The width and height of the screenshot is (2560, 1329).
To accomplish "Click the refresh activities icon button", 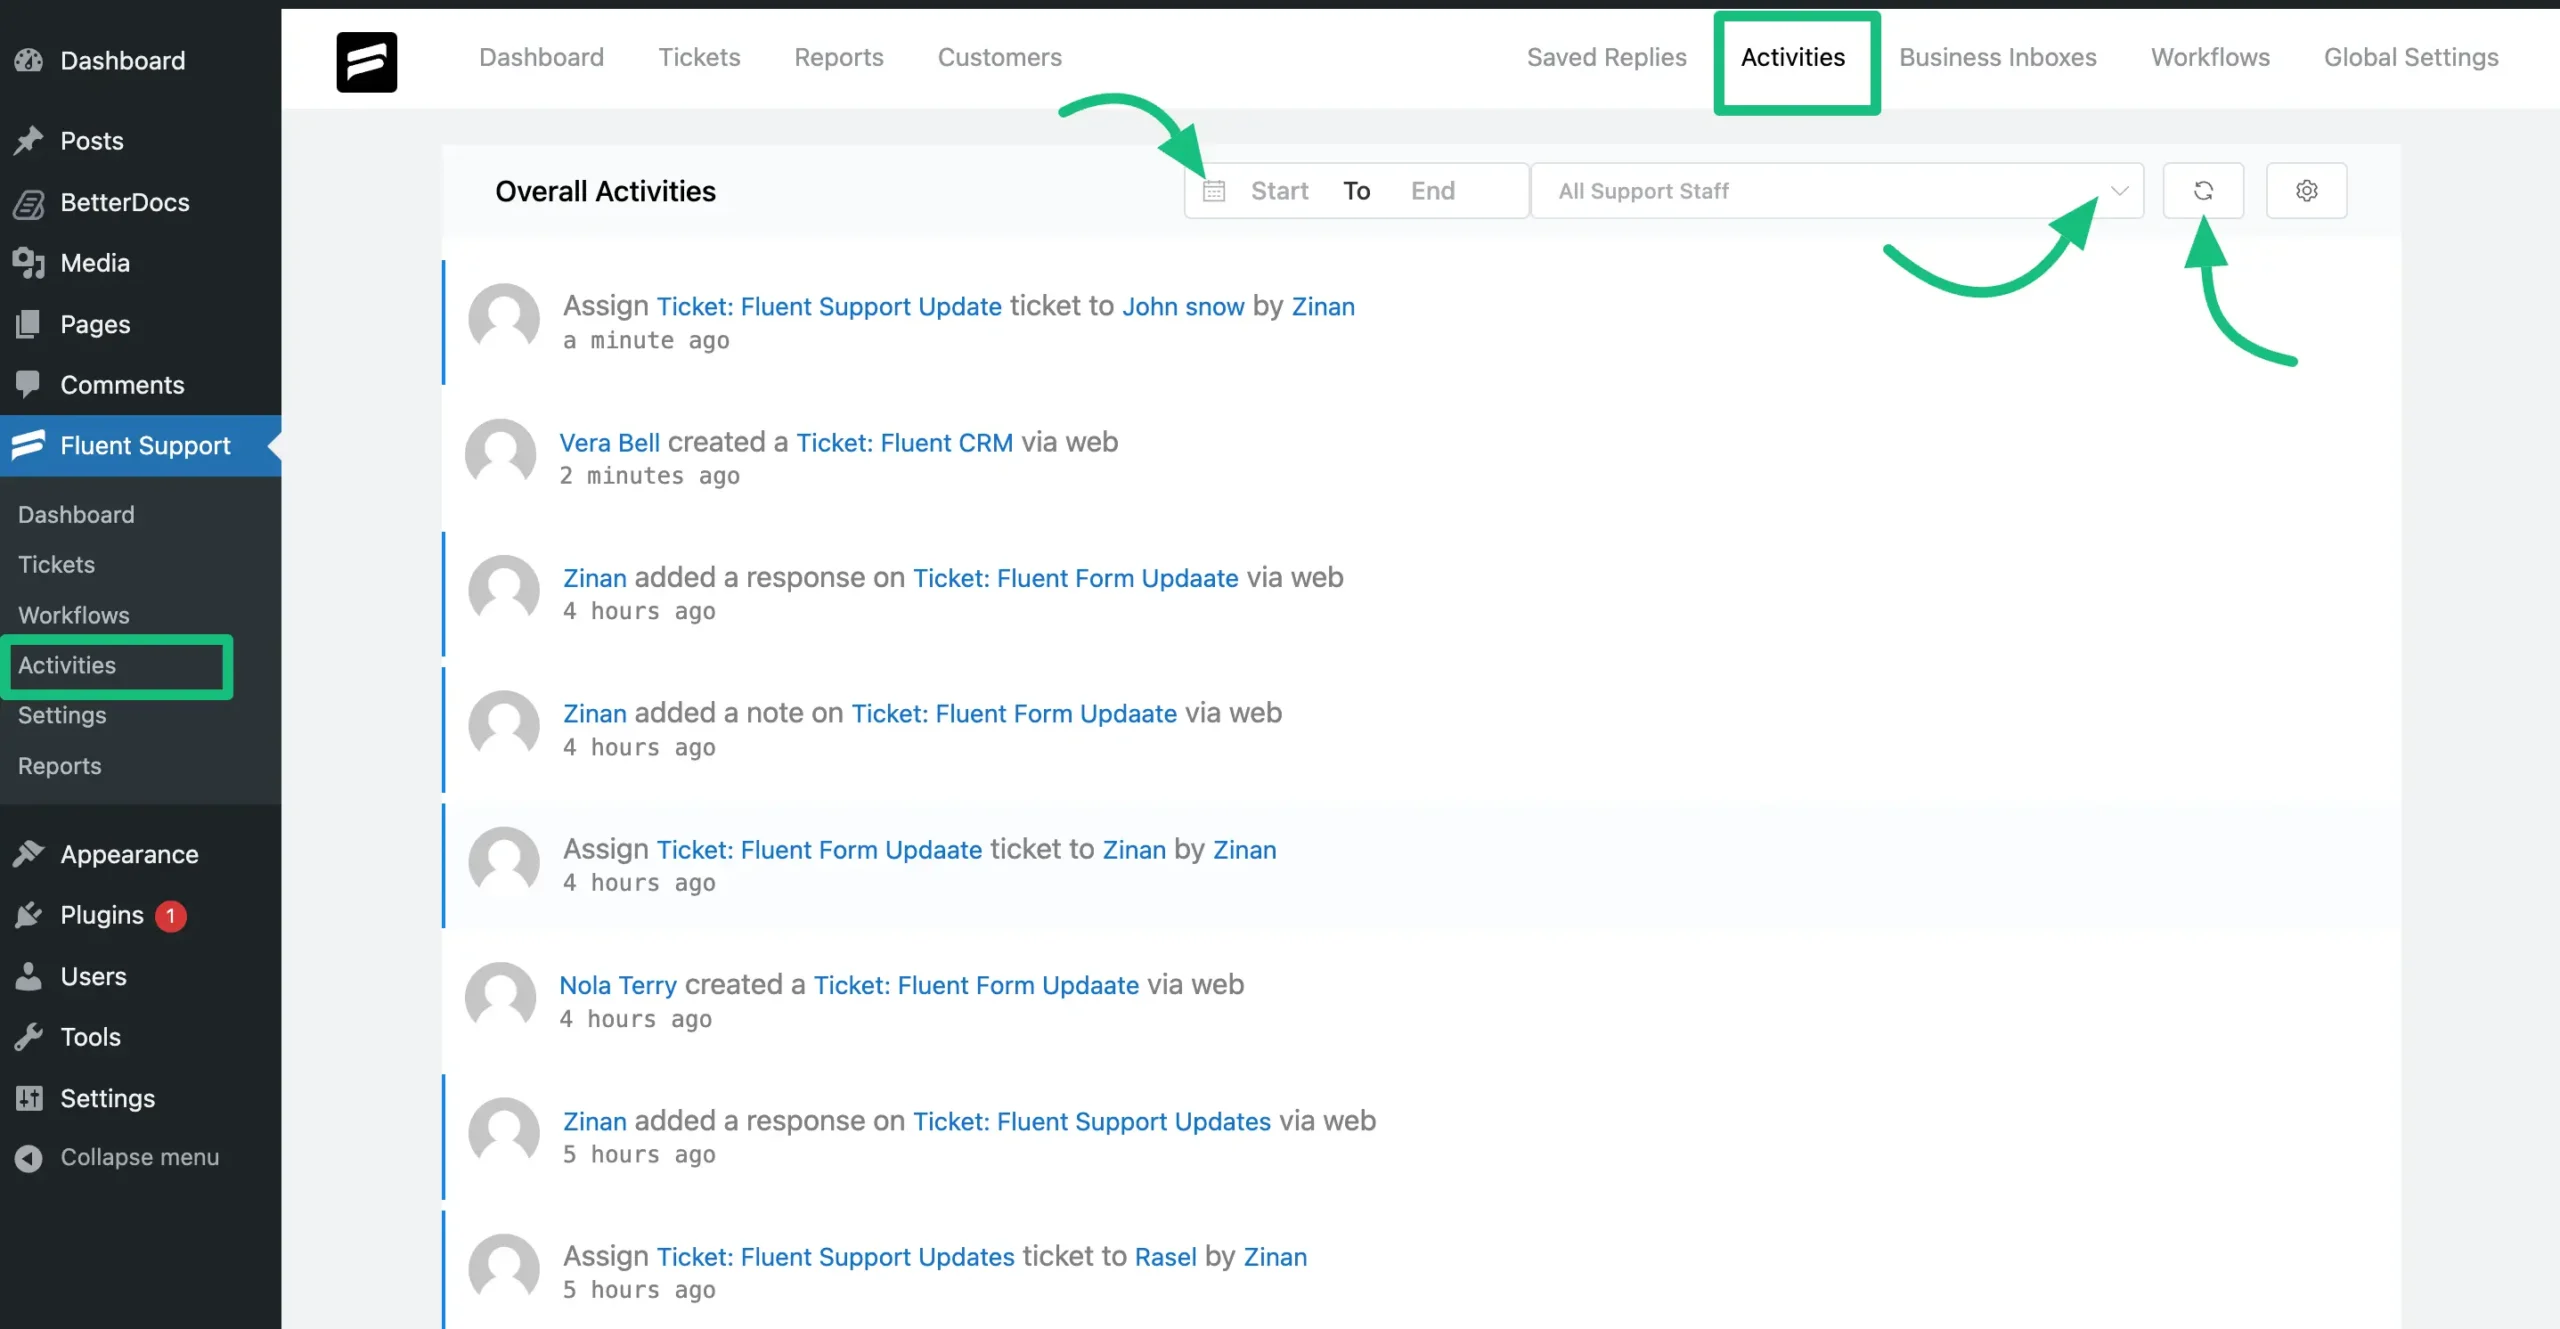I will pos(2203,190).
